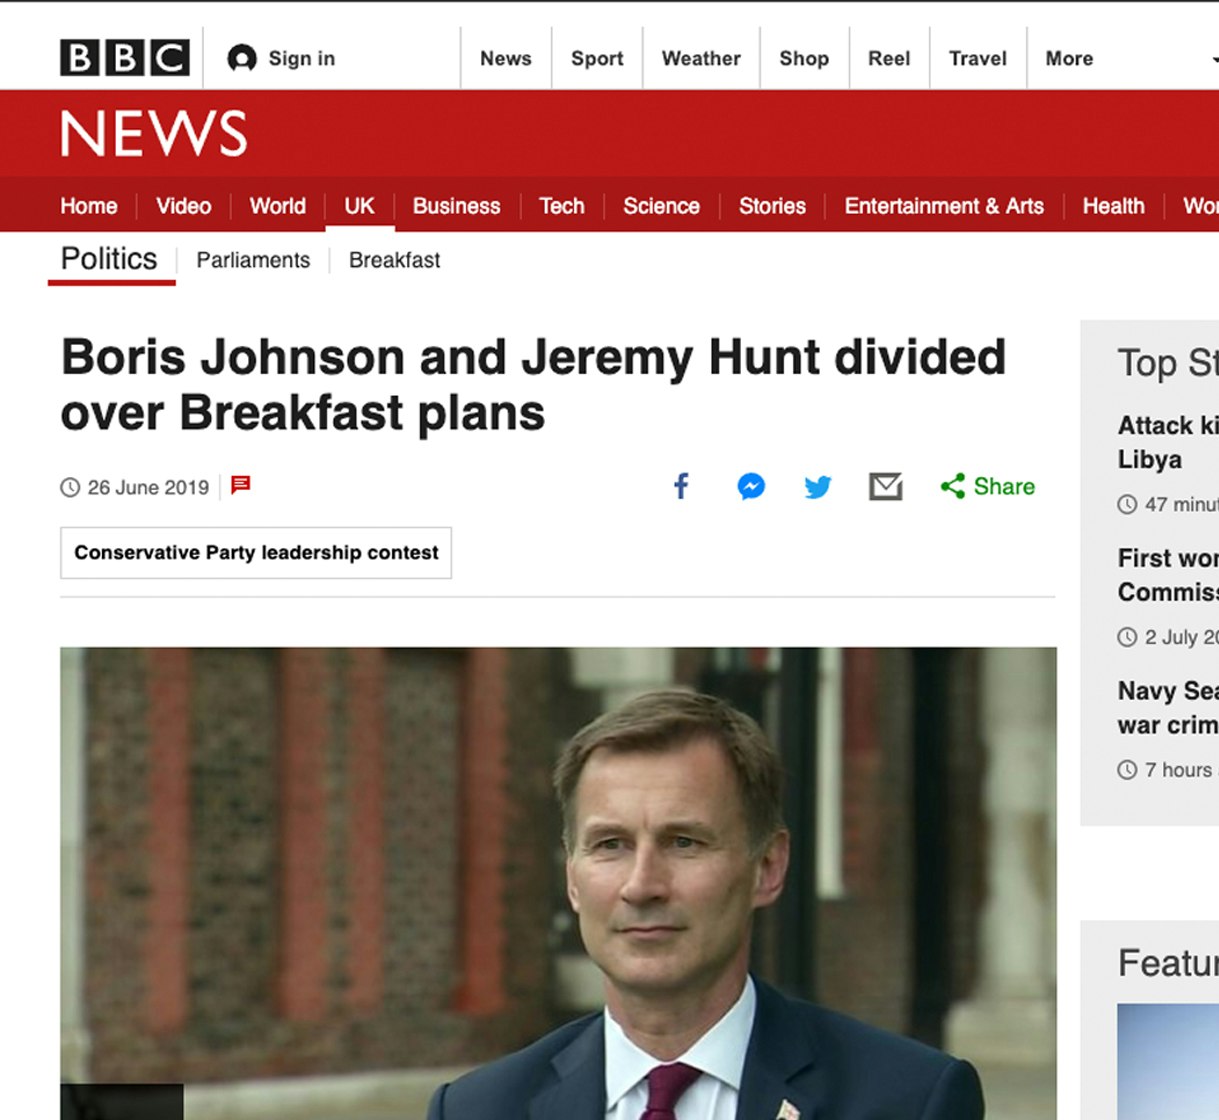This screenshot has width=1219, height=1120.
Task: Expand the More menu
Action: pos(1069,59)
